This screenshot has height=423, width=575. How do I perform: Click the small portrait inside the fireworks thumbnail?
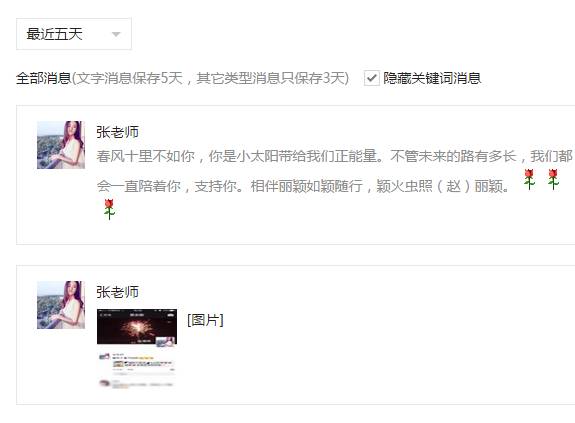pyautogui.click(x=166, y=341)
